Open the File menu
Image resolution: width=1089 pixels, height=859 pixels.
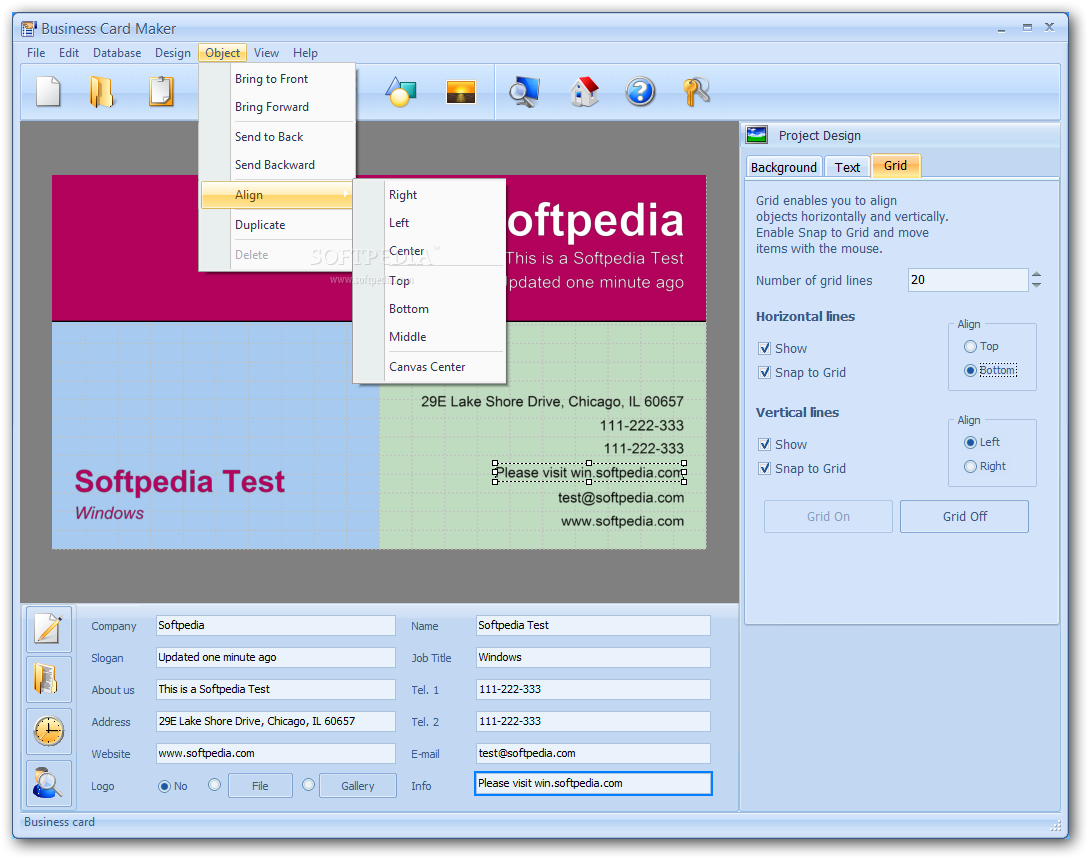coord(36,53)
